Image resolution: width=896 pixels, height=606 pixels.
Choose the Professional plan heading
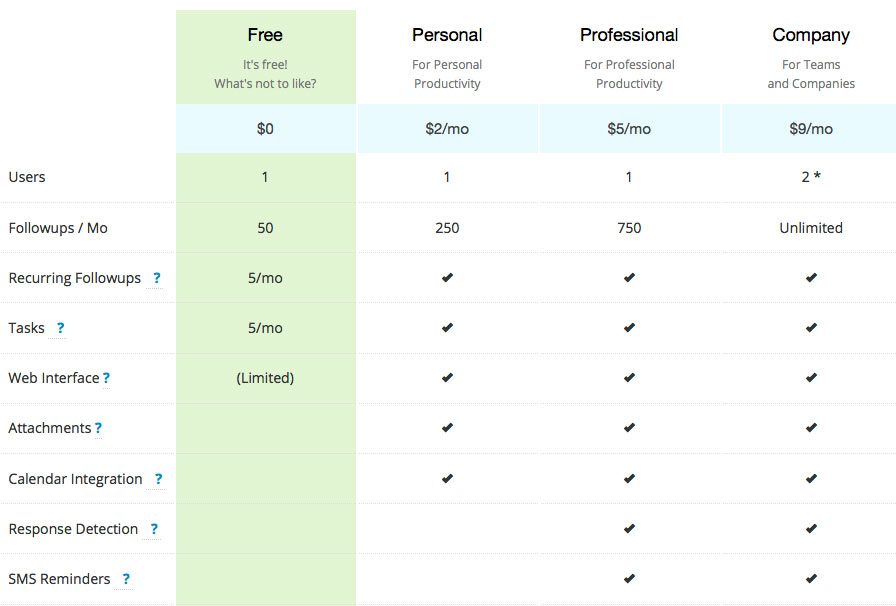pos(629,35)
